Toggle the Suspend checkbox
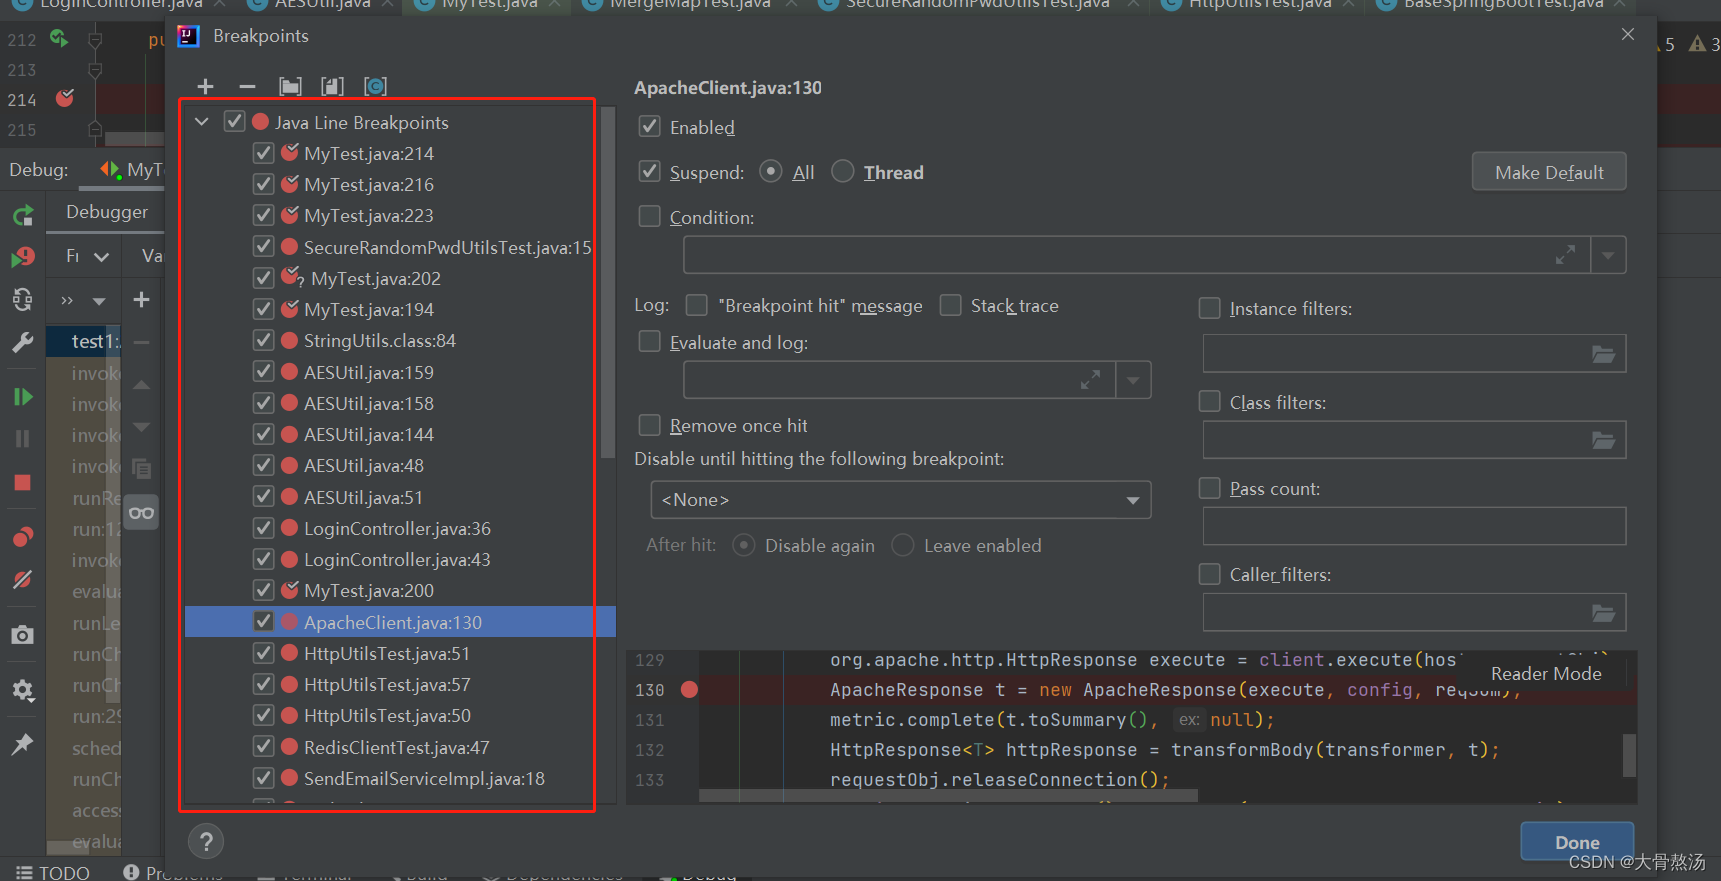 click(650, 171)
